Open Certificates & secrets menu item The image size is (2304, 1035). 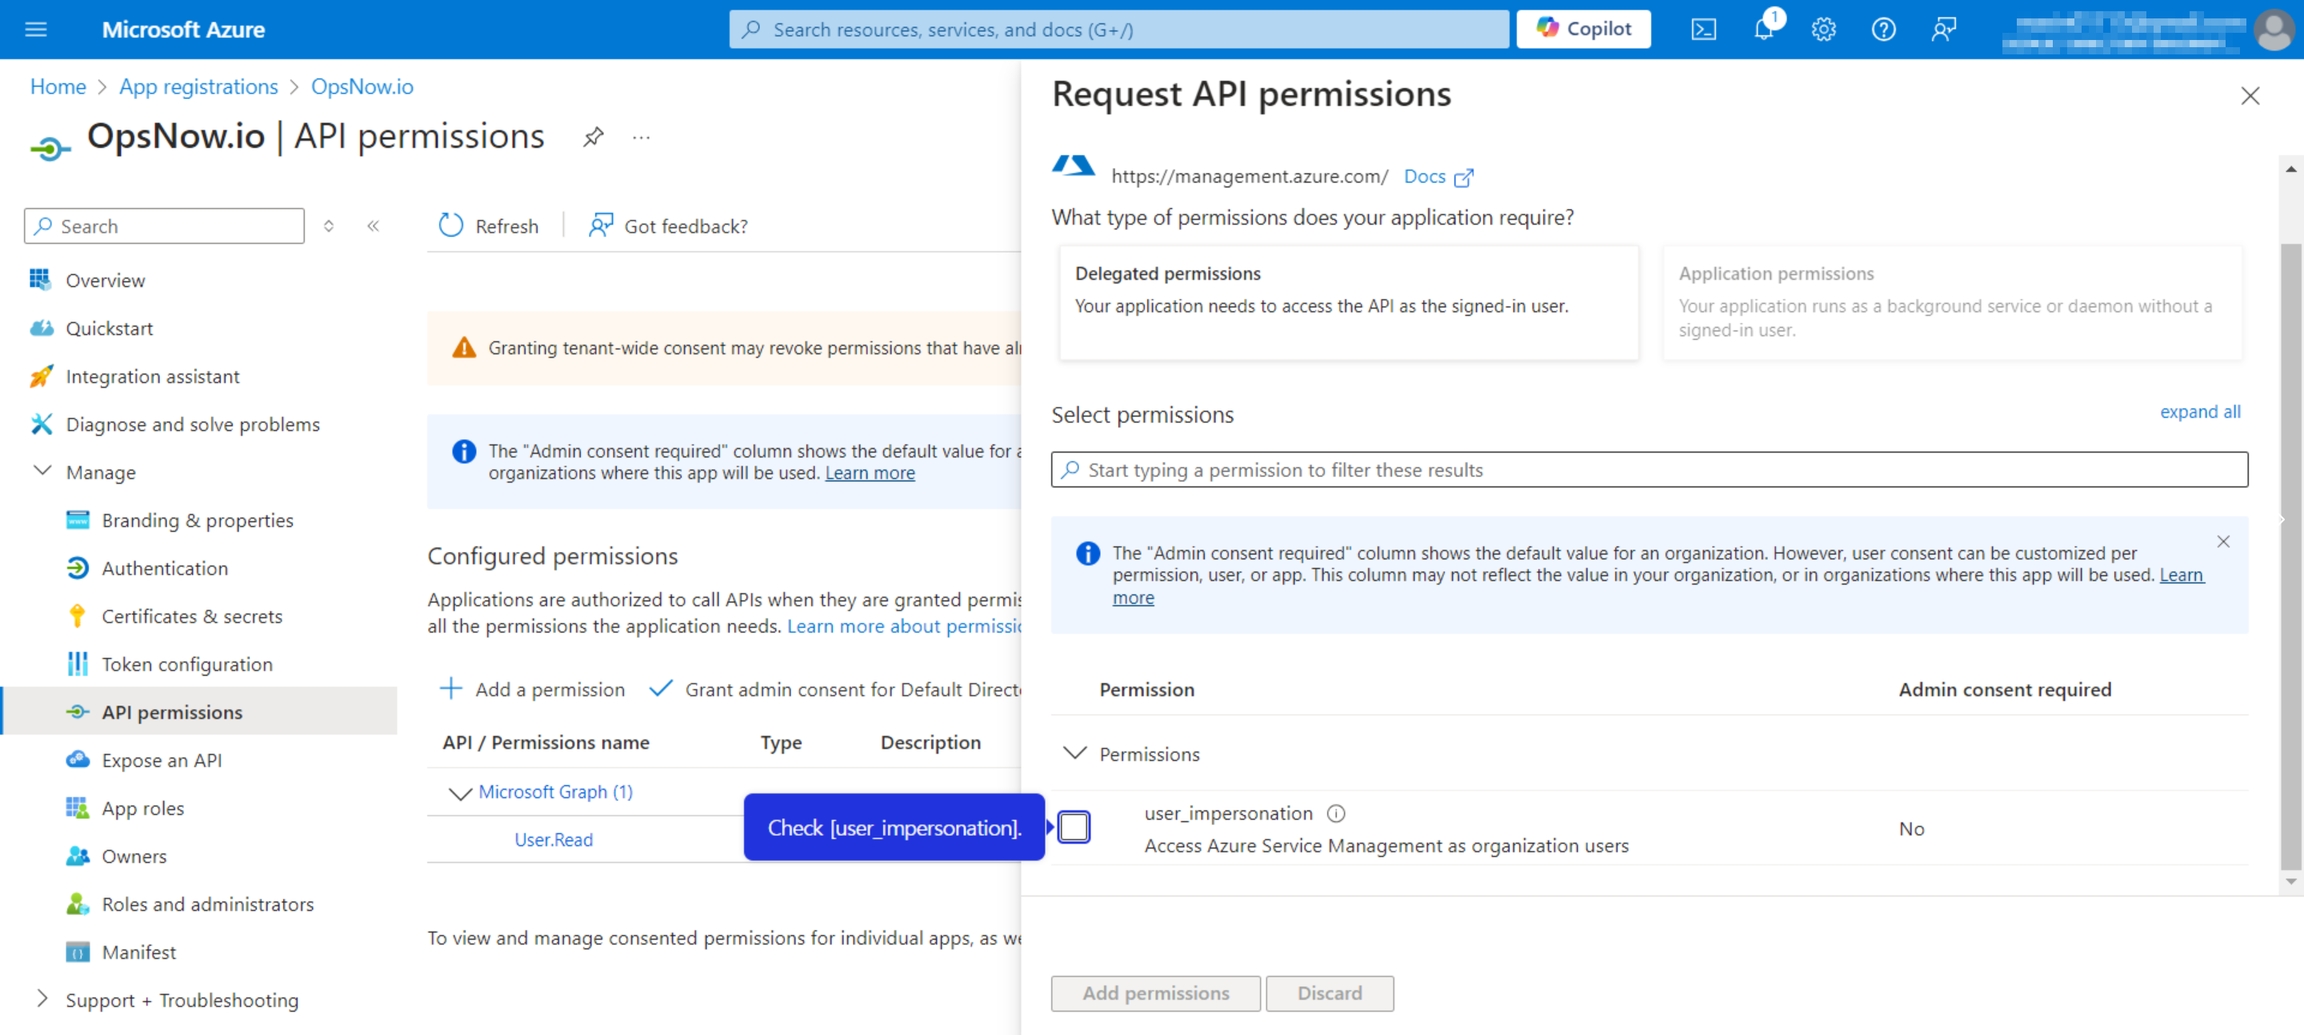pos(191,616)
